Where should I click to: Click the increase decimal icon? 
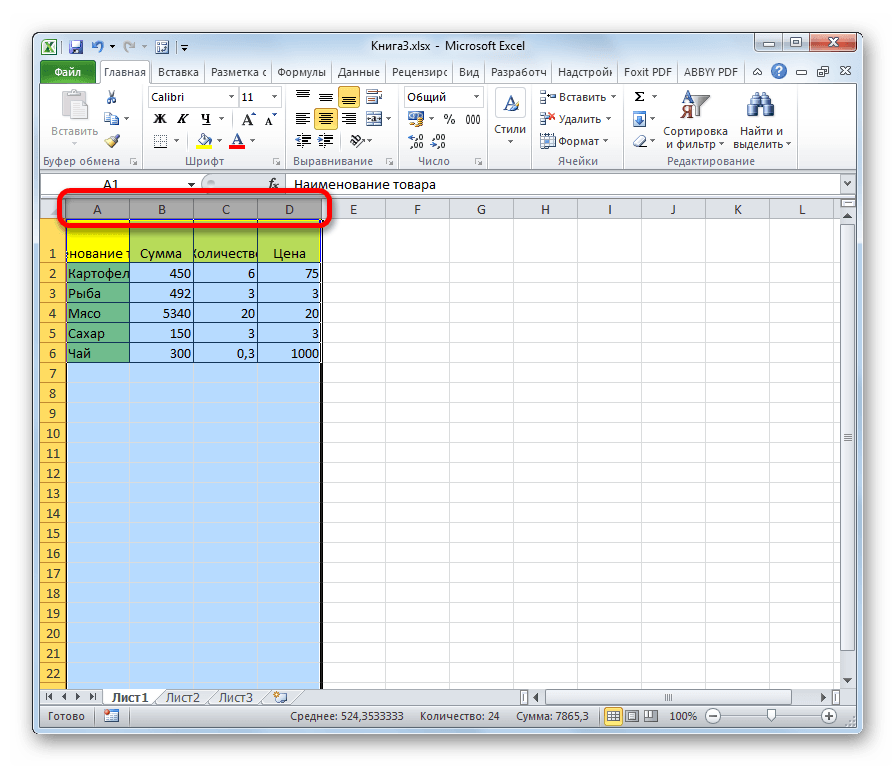click(415, 141)
